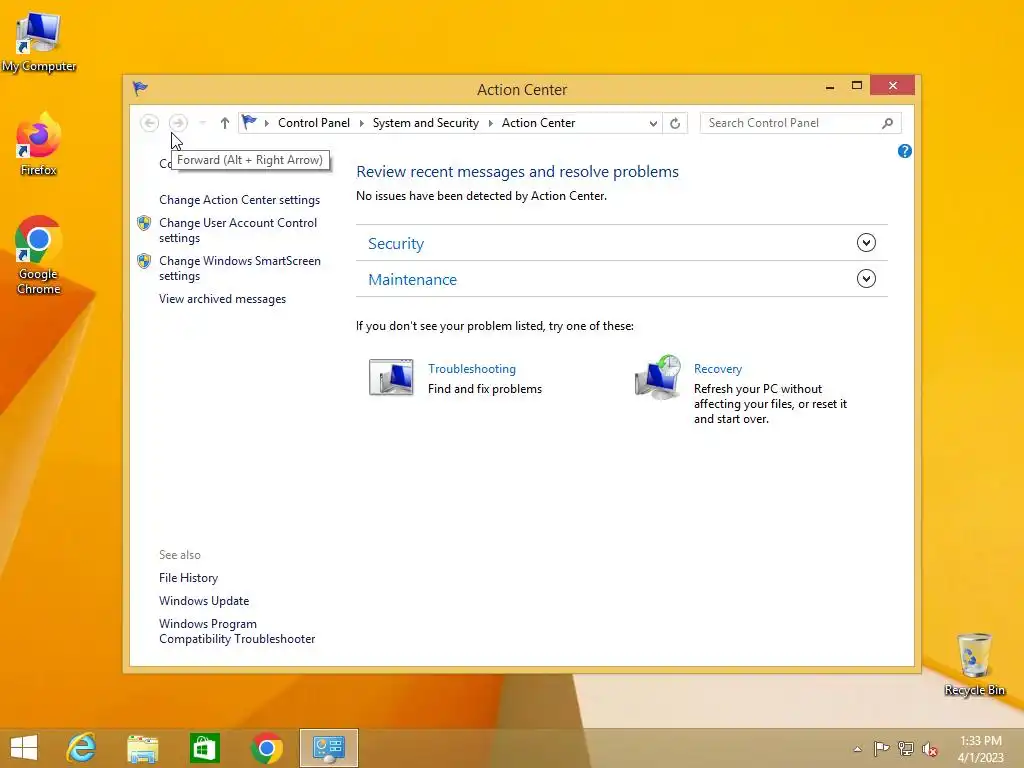Click the flag icon in address bar
Image resolution: width=1024 pixels, height=768 pixels.
(x=249, y=122)
